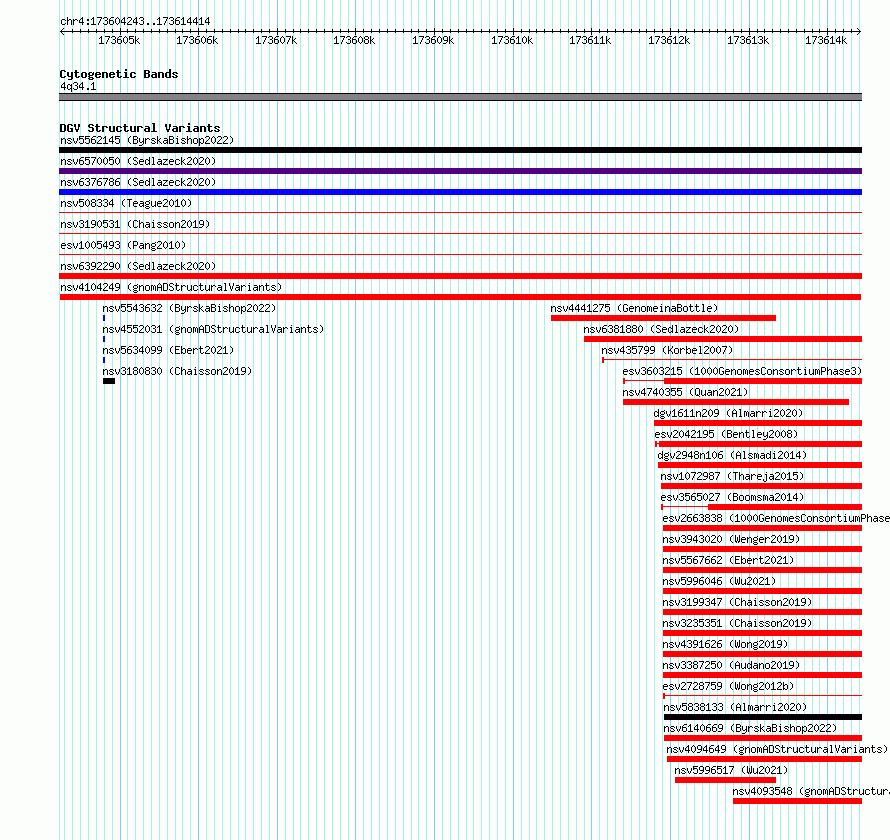Image resolution: width=890 pixels, height=840 pixels.
Task: Open the esv3565027 (Boomsma2014) label
Action: (732, 497)
